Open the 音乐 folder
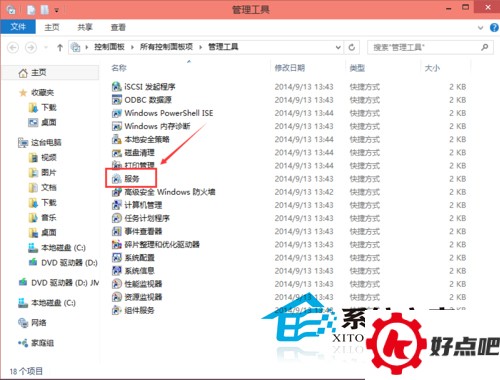This screenshot has height=380, width=500. click(x=49, y=218)
